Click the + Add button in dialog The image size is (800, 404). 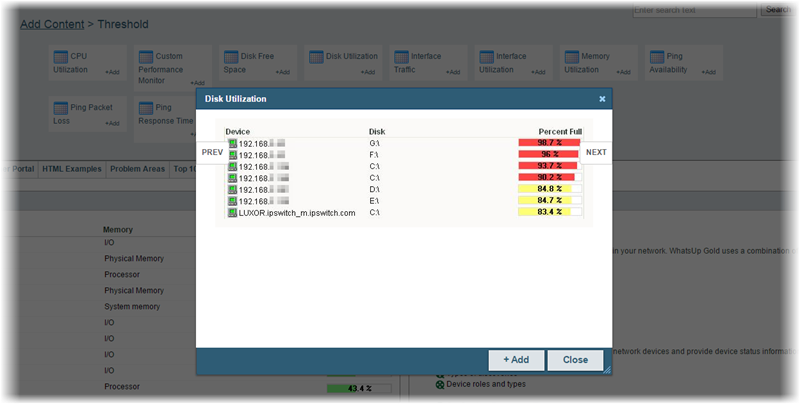(x=516, y=360)
